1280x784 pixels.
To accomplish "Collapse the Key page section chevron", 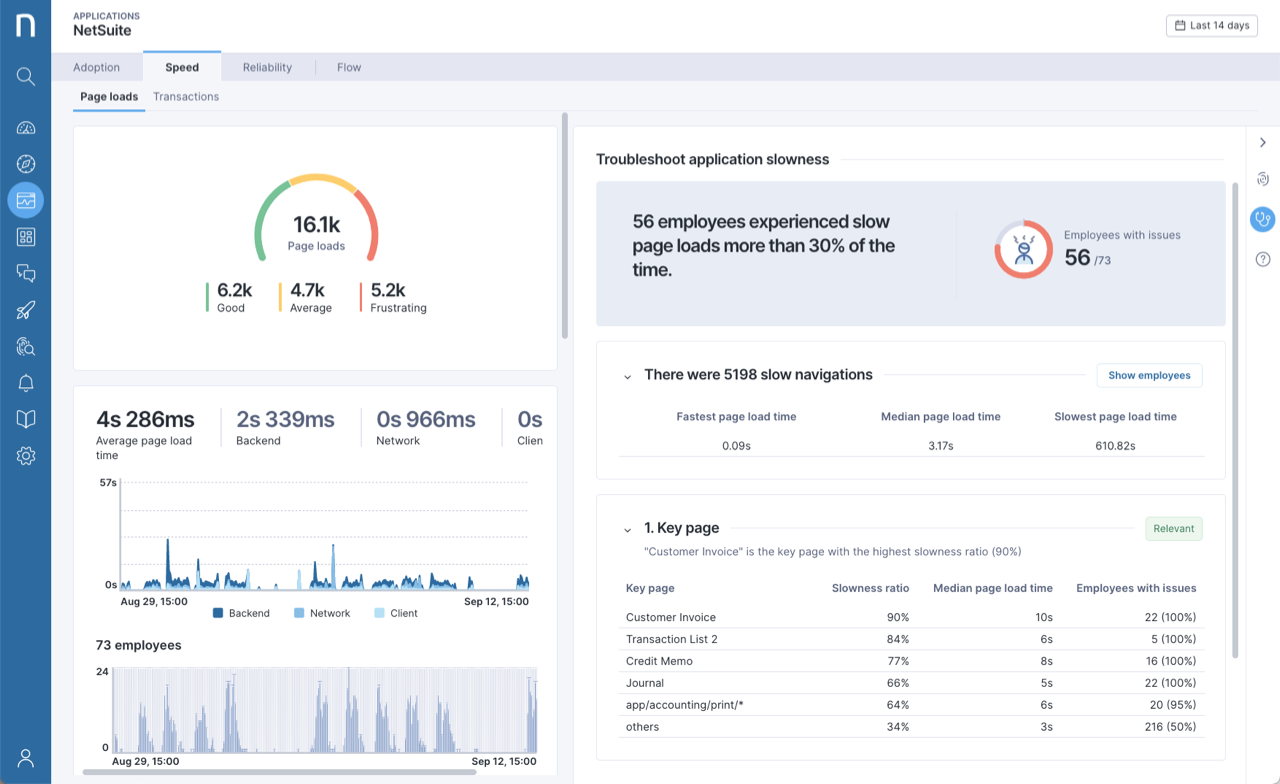I will 628,528.
